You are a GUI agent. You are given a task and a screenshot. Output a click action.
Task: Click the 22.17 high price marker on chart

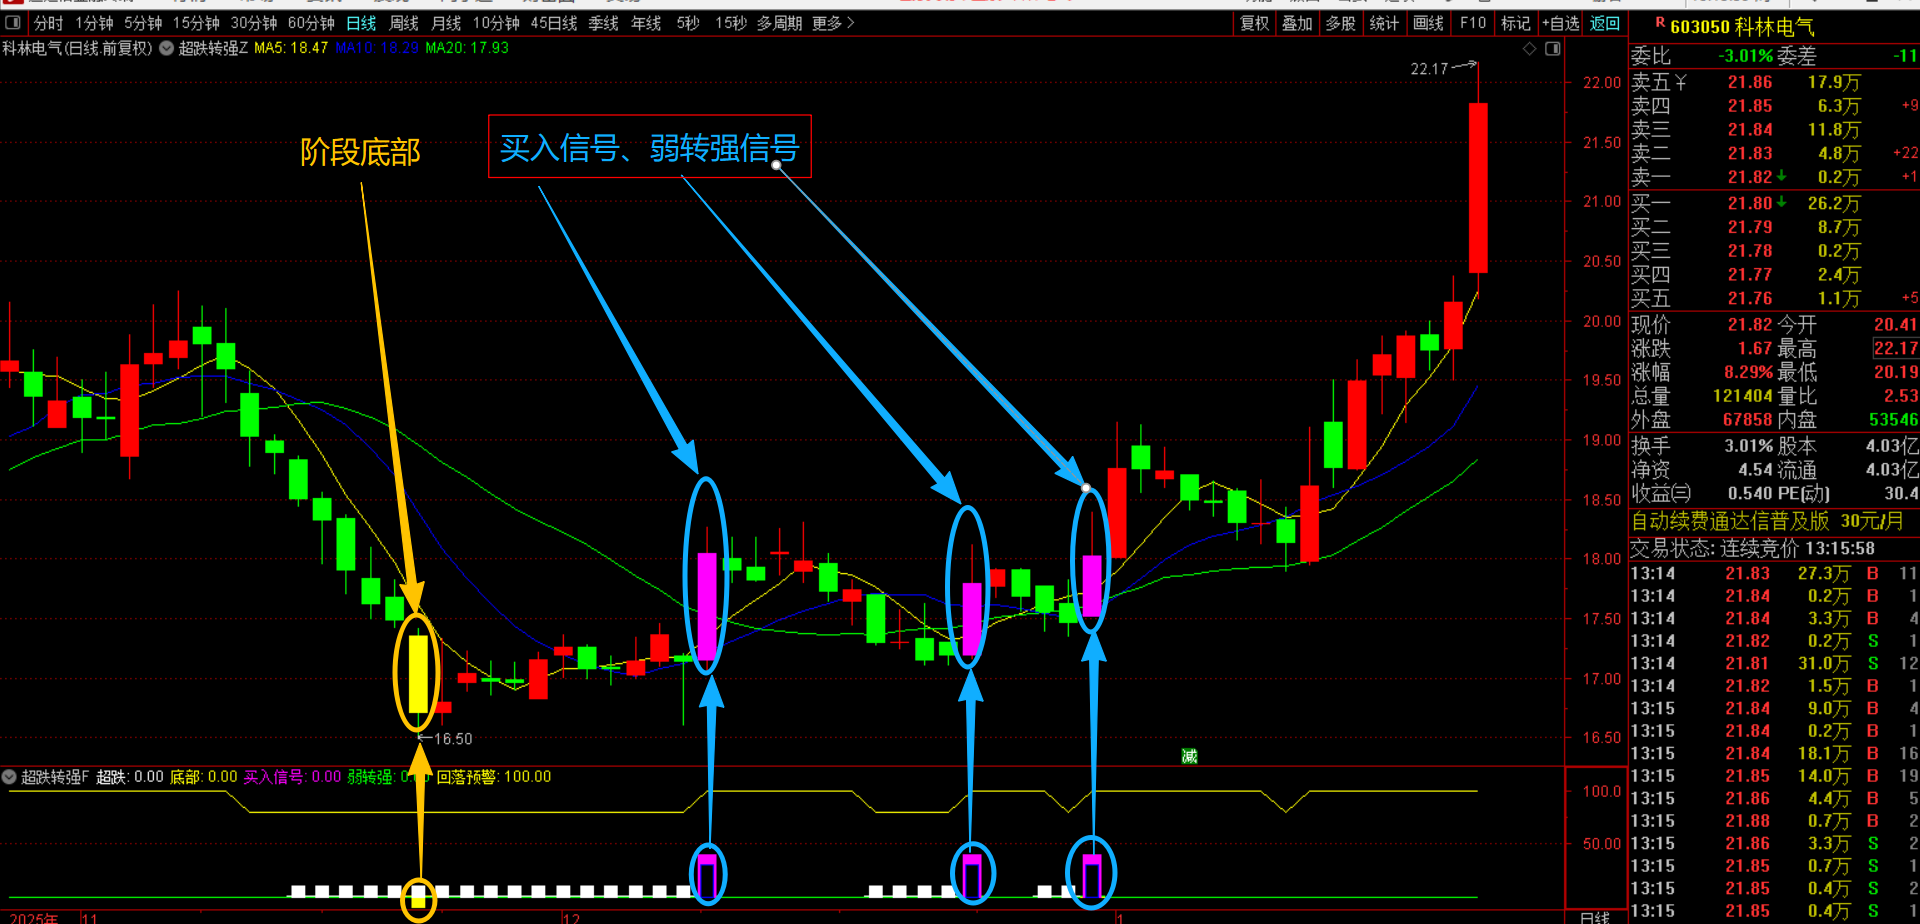(x=1429, y=69)
